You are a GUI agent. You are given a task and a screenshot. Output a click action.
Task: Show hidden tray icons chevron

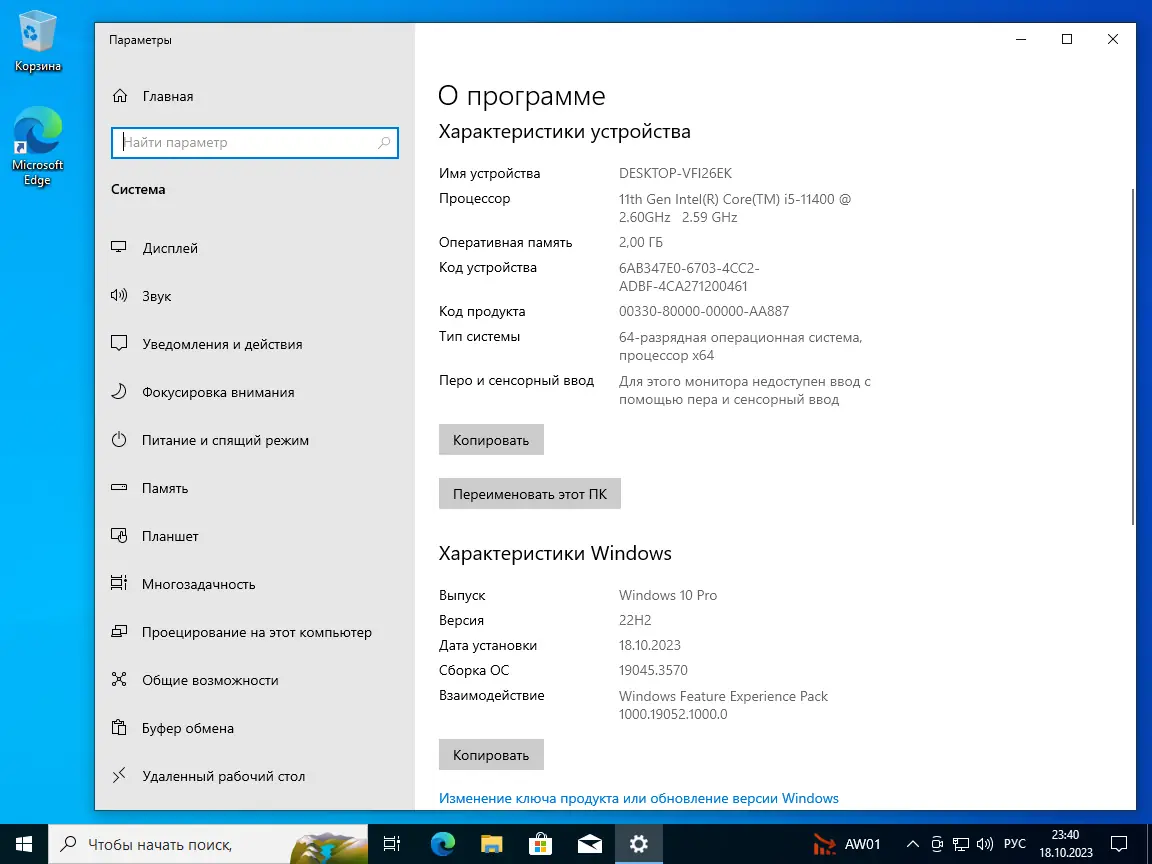click(912, 844)
